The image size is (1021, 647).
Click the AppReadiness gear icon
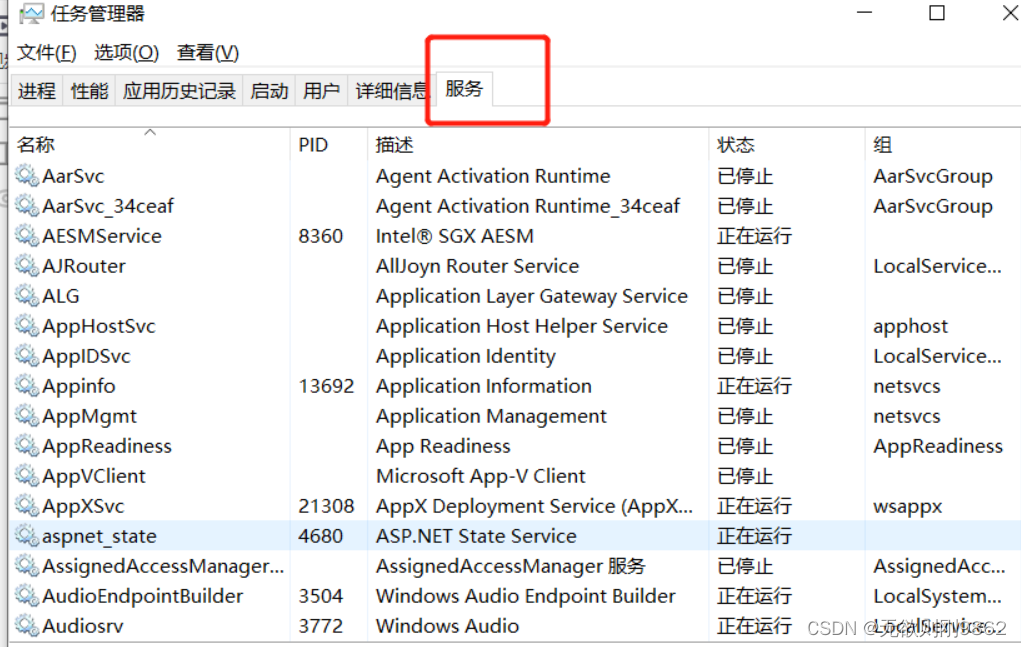click(27, 446)
